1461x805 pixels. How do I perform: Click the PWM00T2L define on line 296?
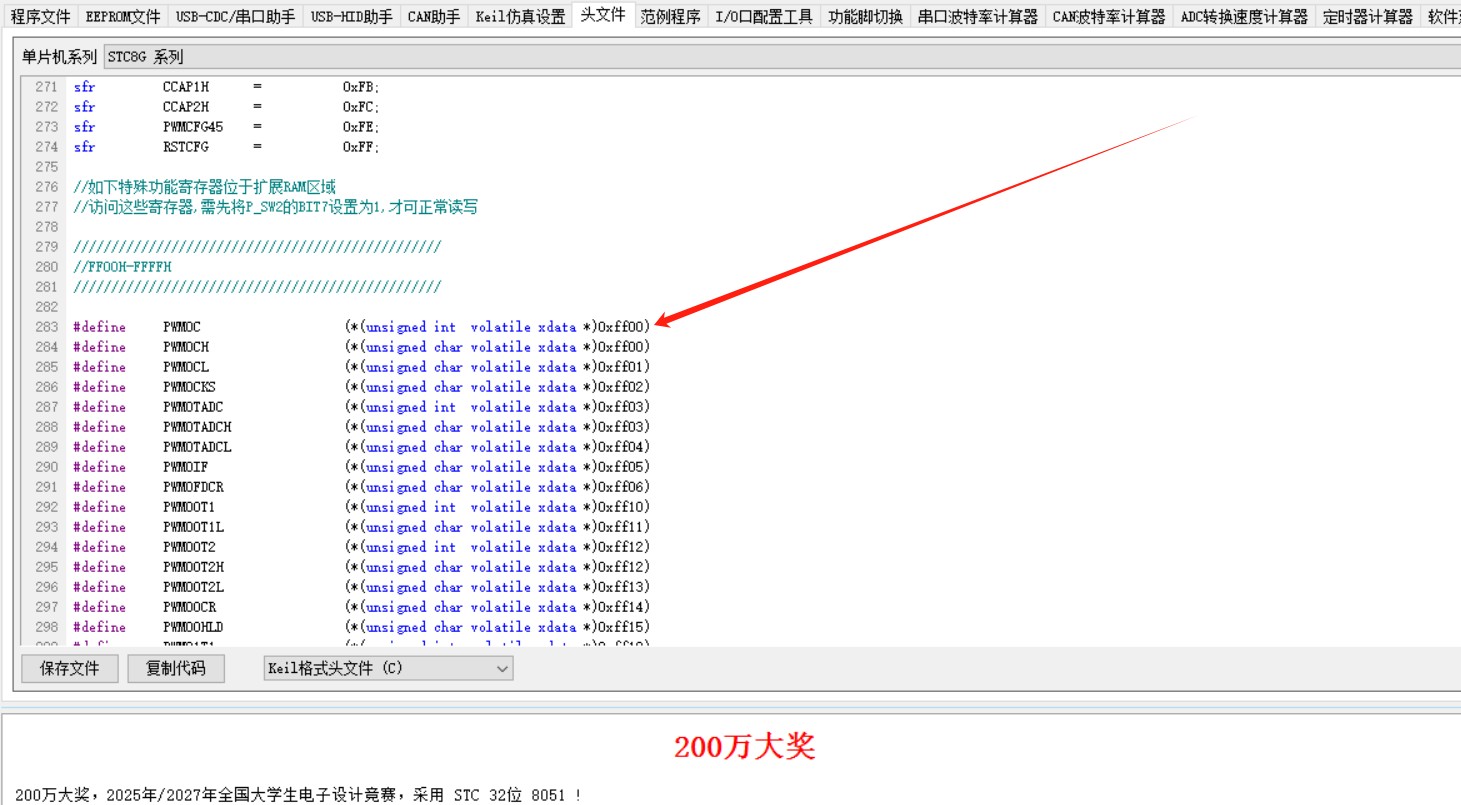(193, 587)
